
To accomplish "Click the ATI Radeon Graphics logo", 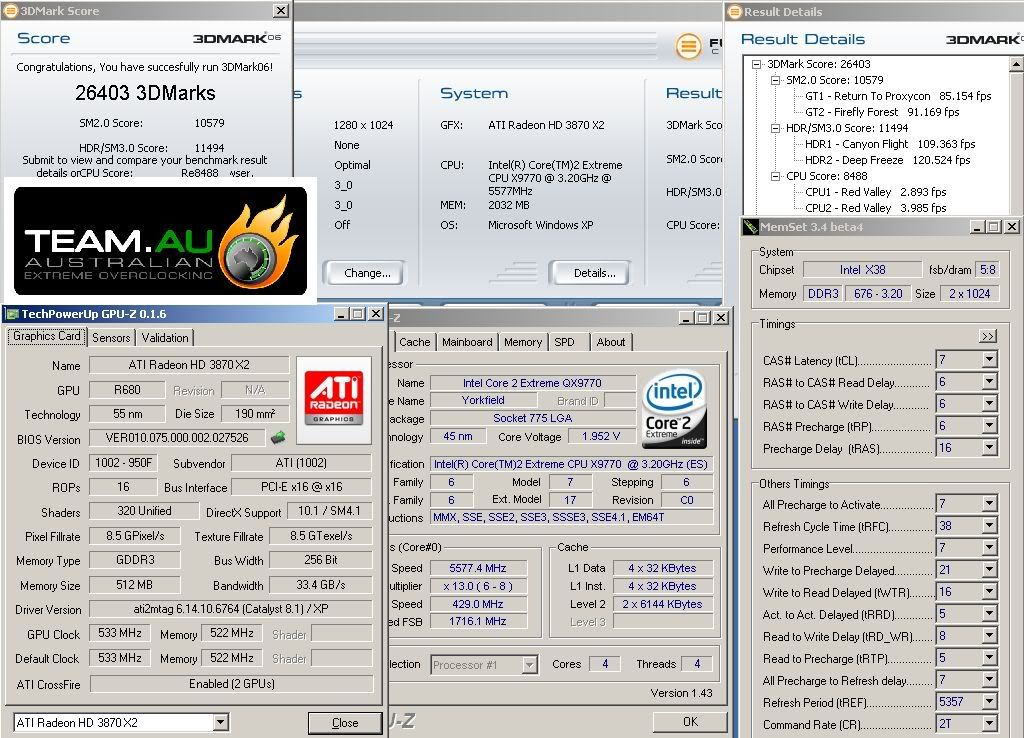I will point(334,399).
